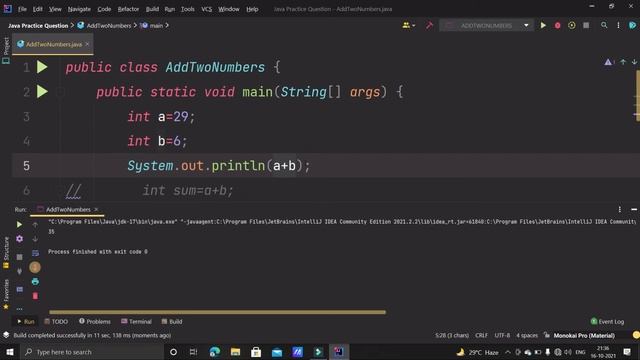Viewport: 640px width, 360px height.
Task: Open Search Everywhere magnifier icon
Action: [604, 25]
